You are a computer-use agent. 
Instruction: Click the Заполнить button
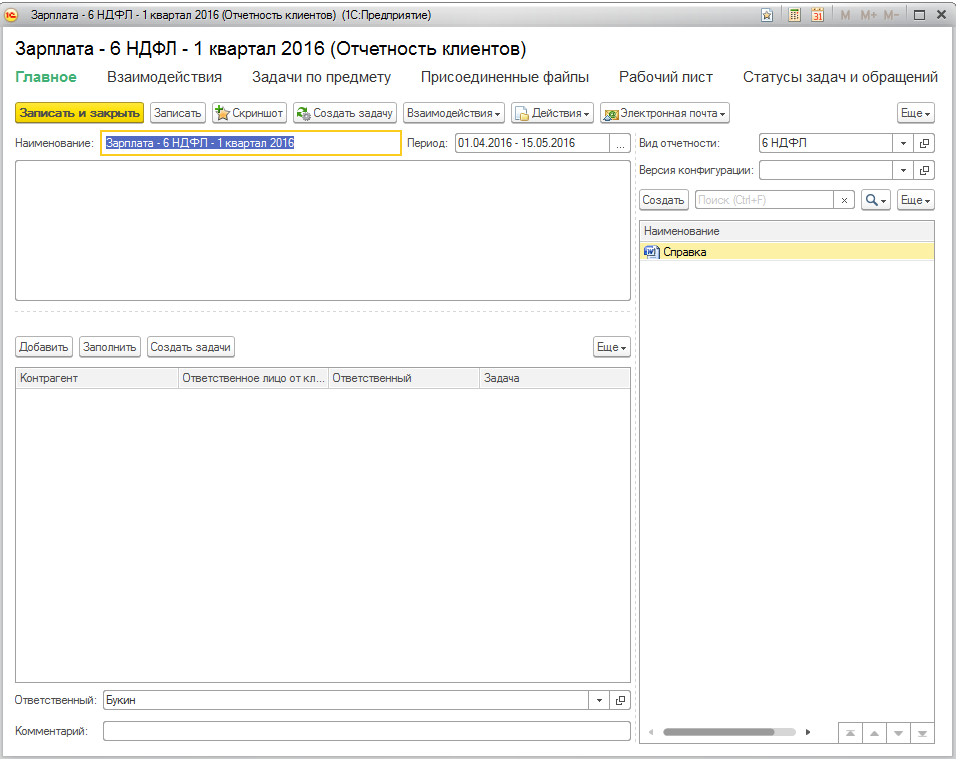(x=110, y=347)
